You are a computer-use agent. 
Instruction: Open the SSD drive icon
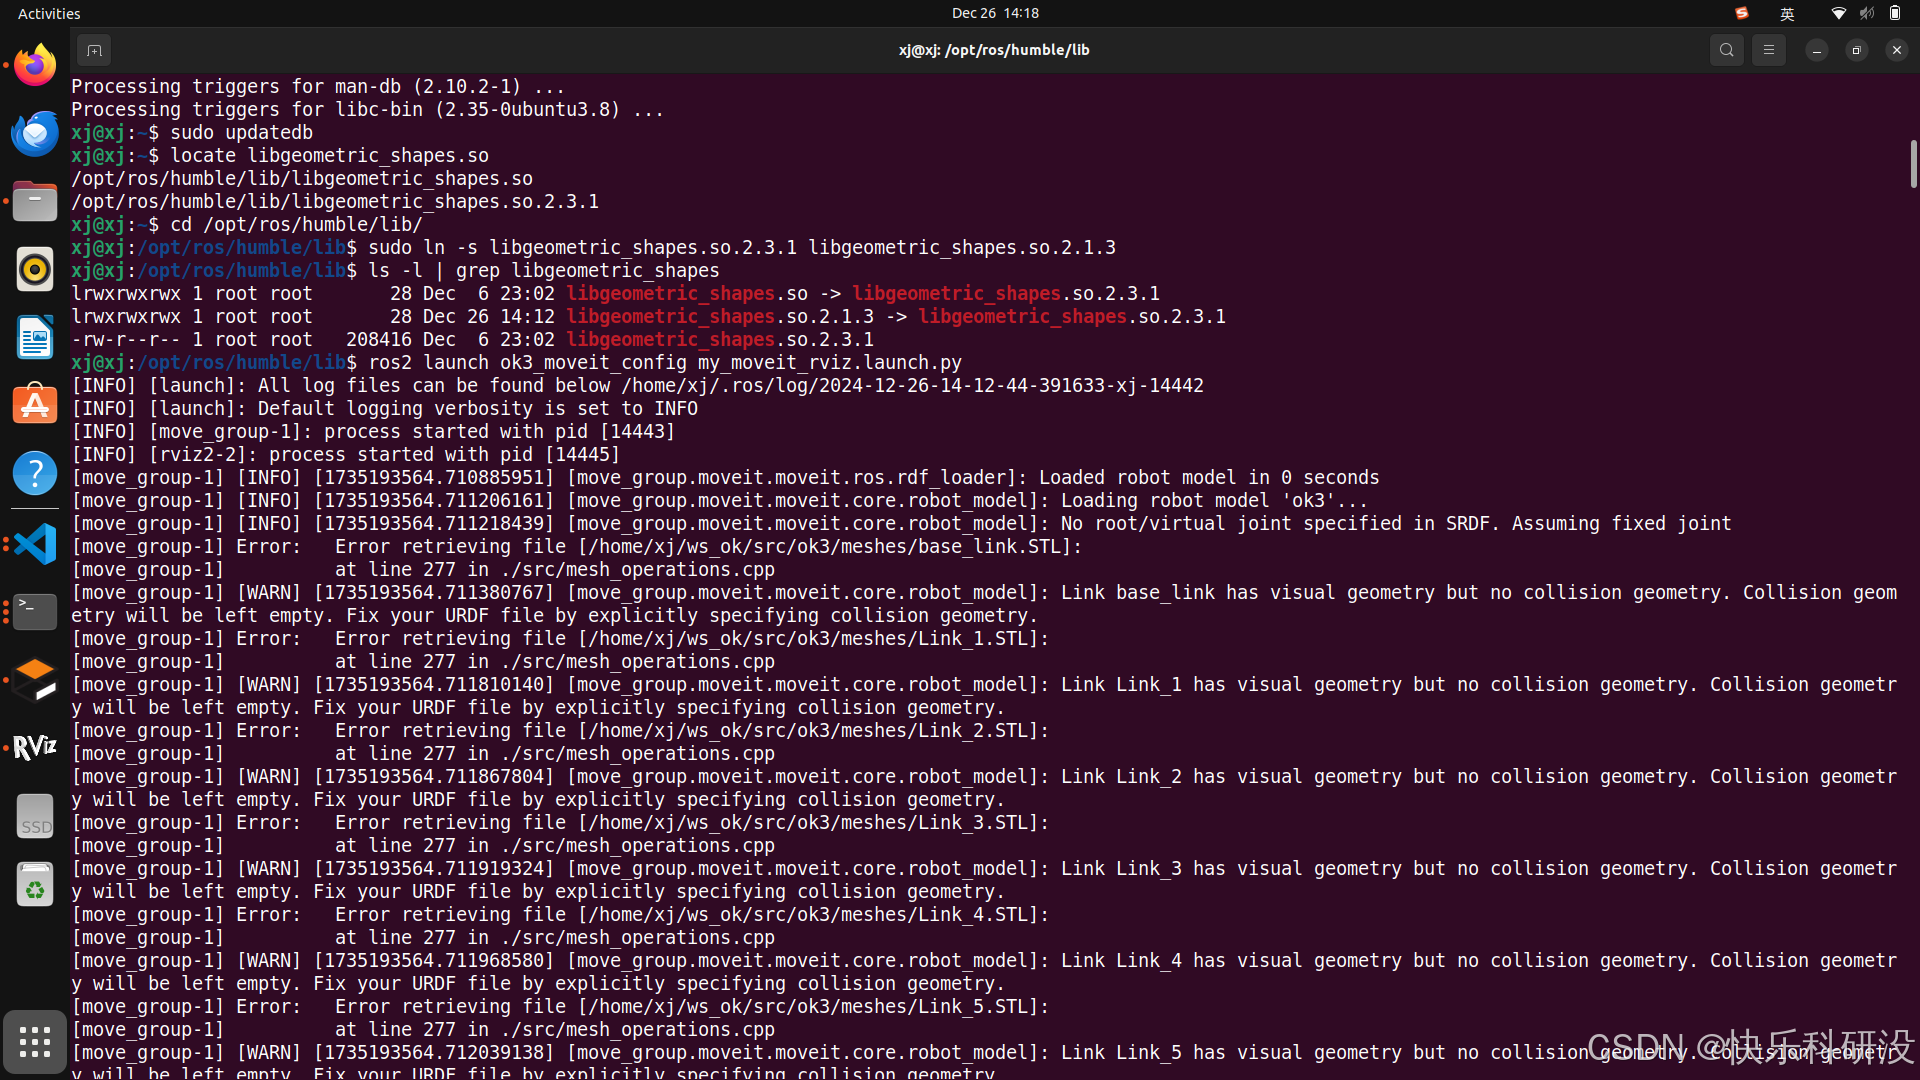(x=35, y=818)
